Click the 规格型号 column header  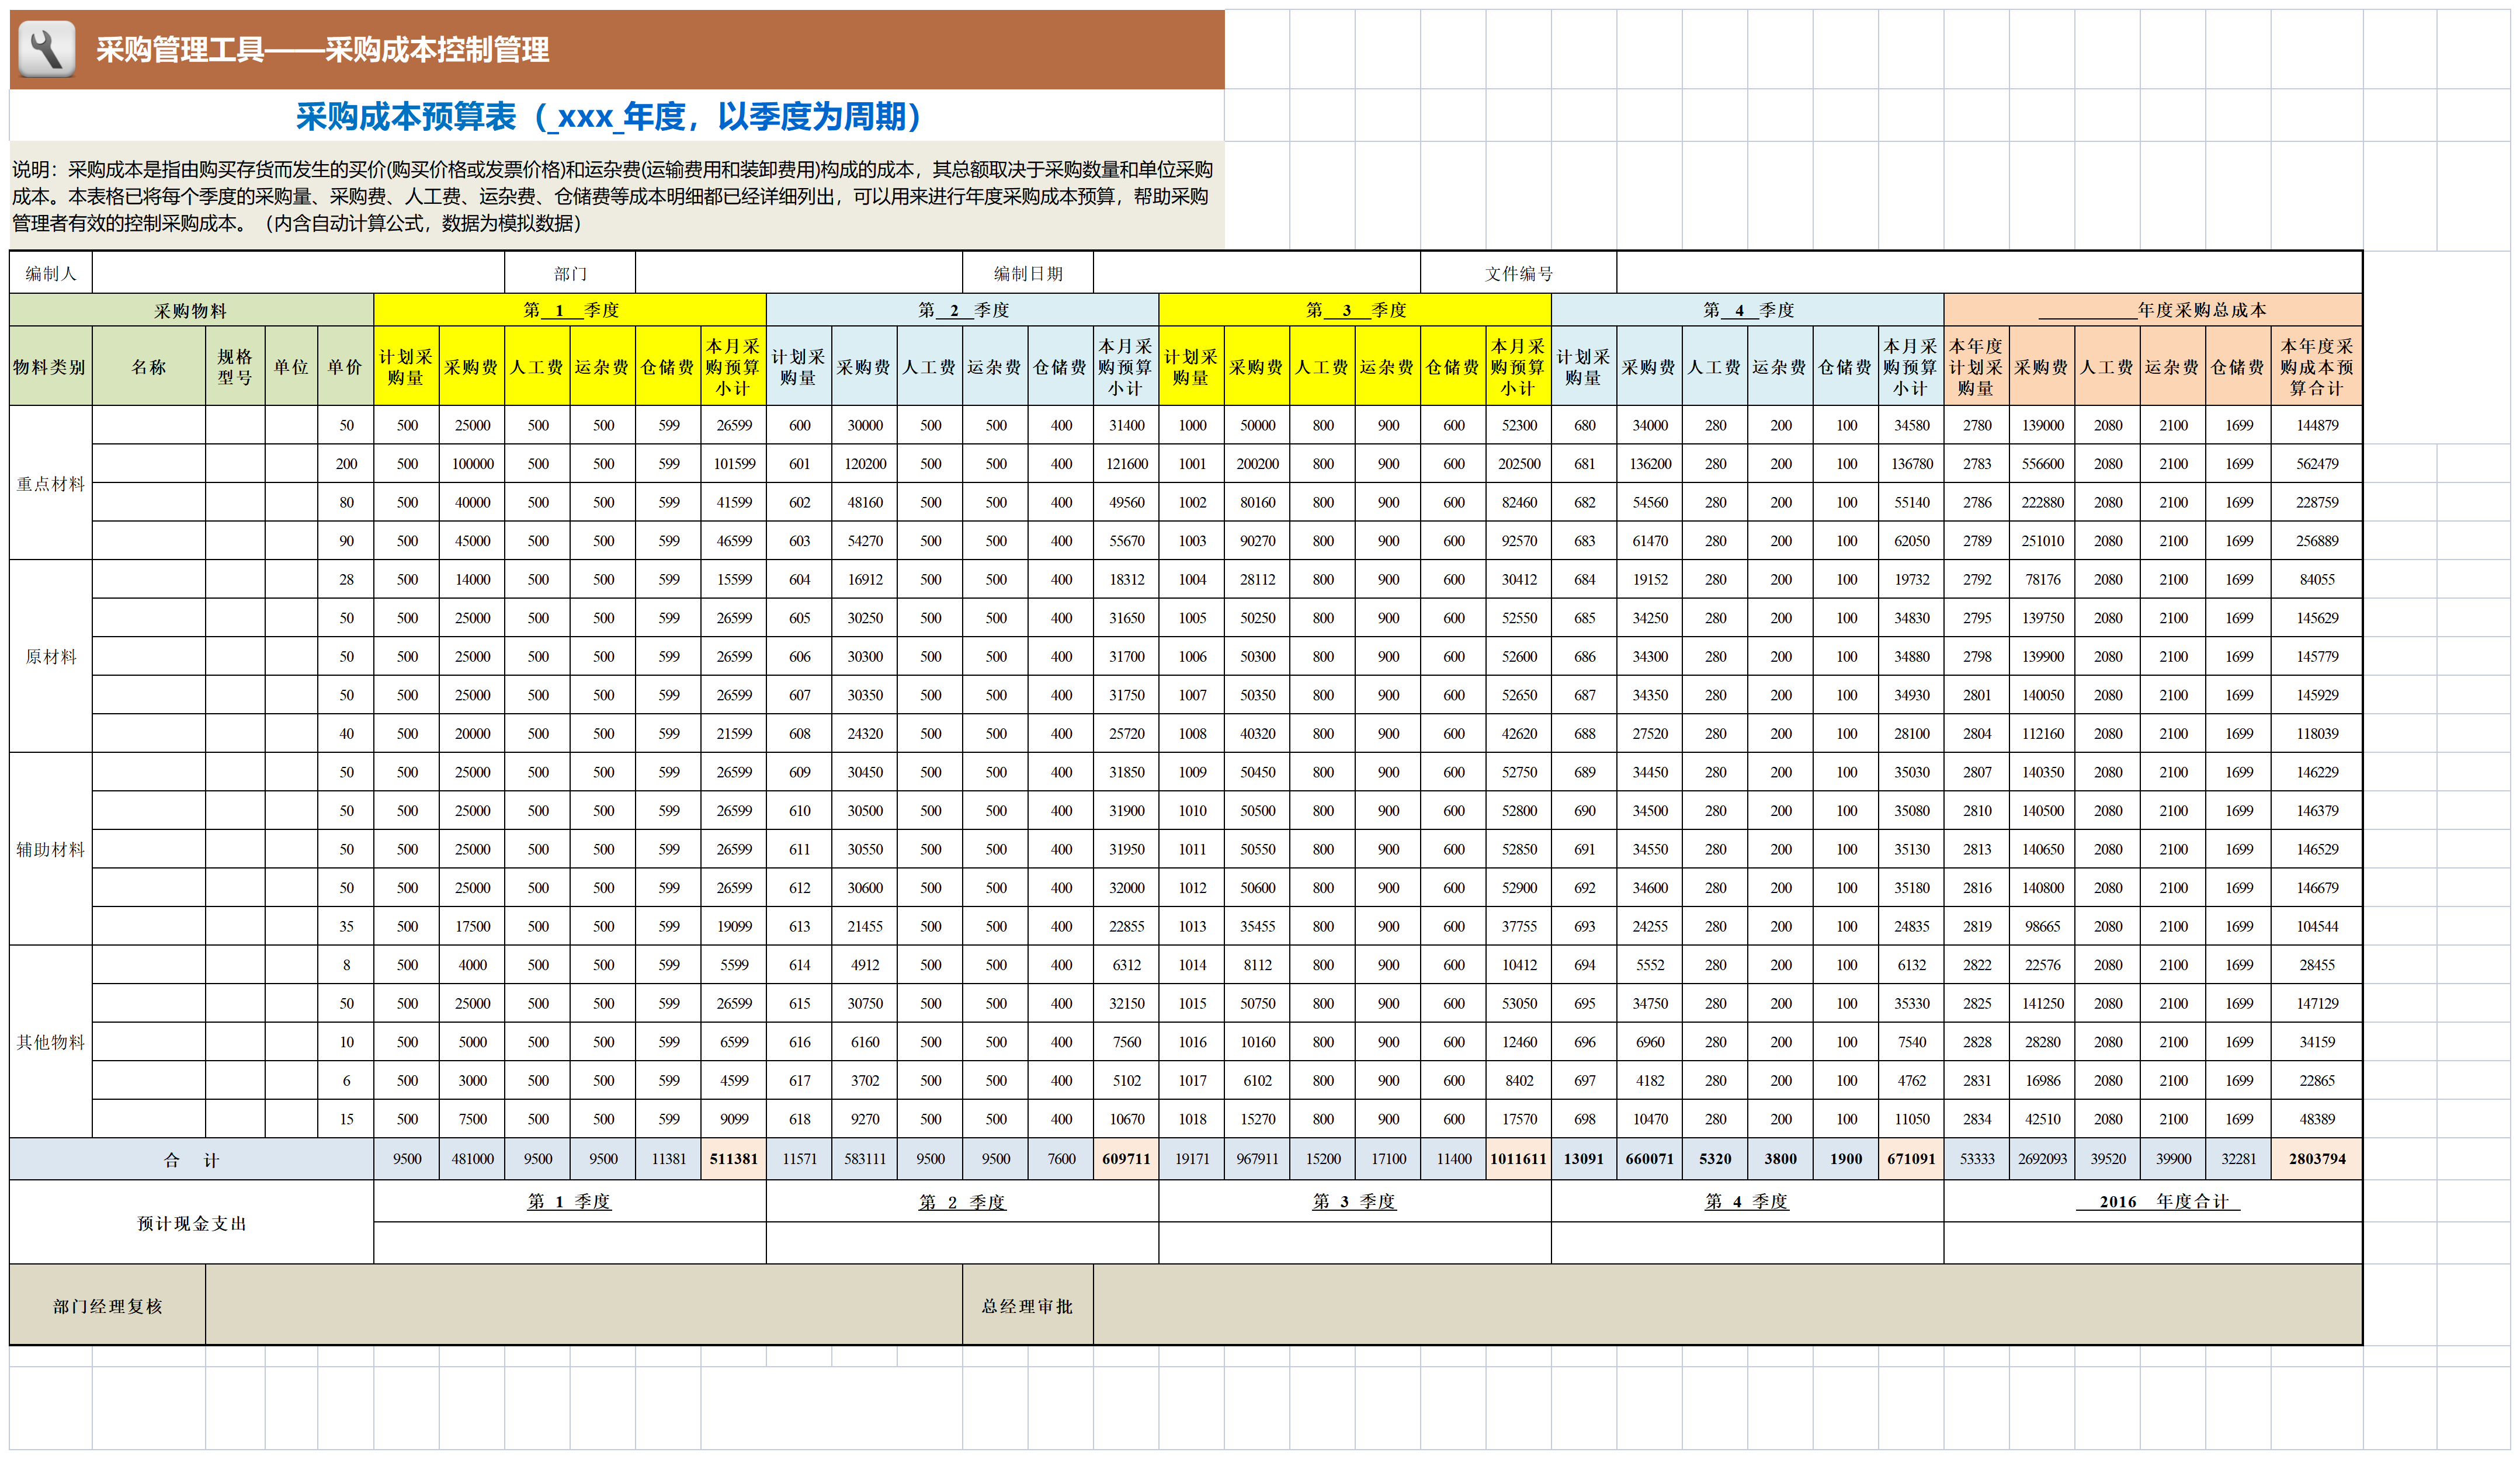coord(235,367)
